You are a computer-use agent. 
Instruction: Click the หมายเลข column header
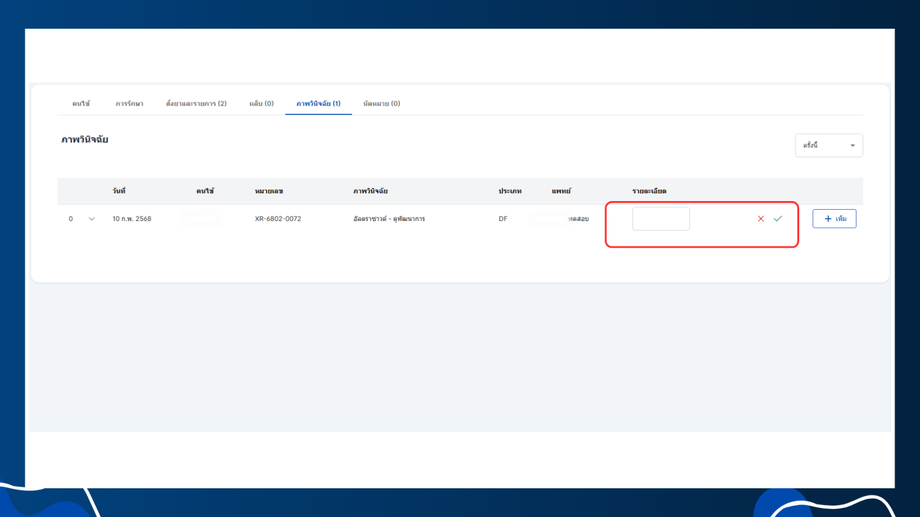point(269,191)
